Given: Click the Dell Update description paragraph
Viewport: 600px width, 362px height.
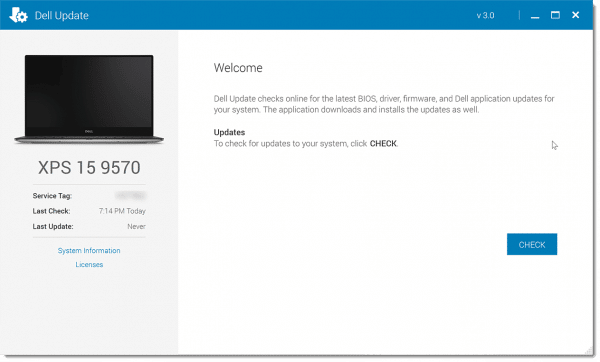Looking at the screenshot, I should point(384,104).
